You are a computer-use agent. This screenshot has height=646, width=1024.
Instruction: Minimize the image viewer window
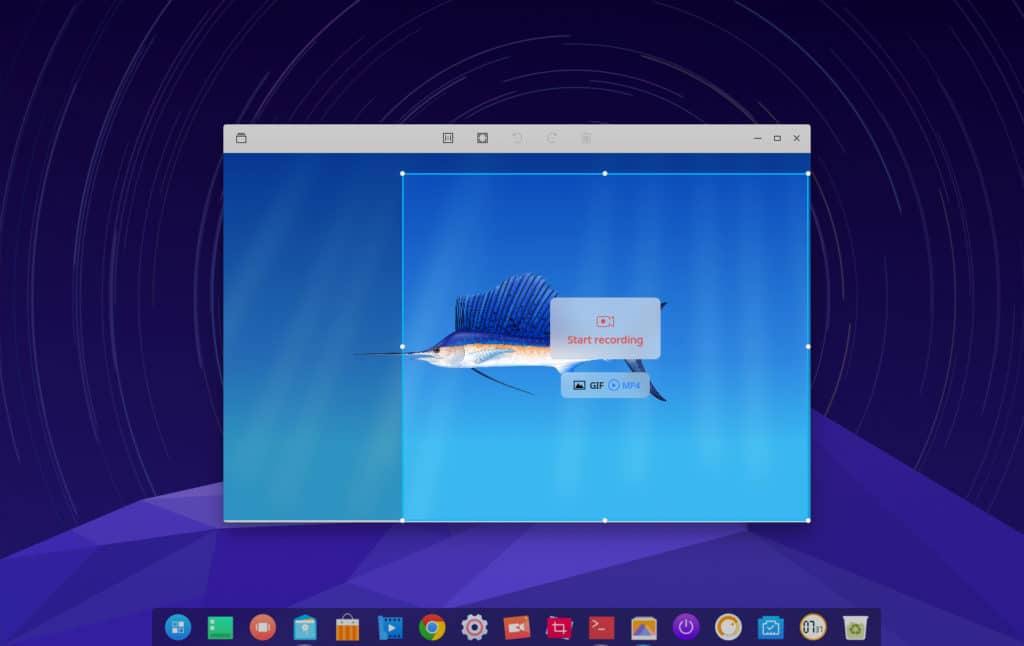click(x=758, y=138)
